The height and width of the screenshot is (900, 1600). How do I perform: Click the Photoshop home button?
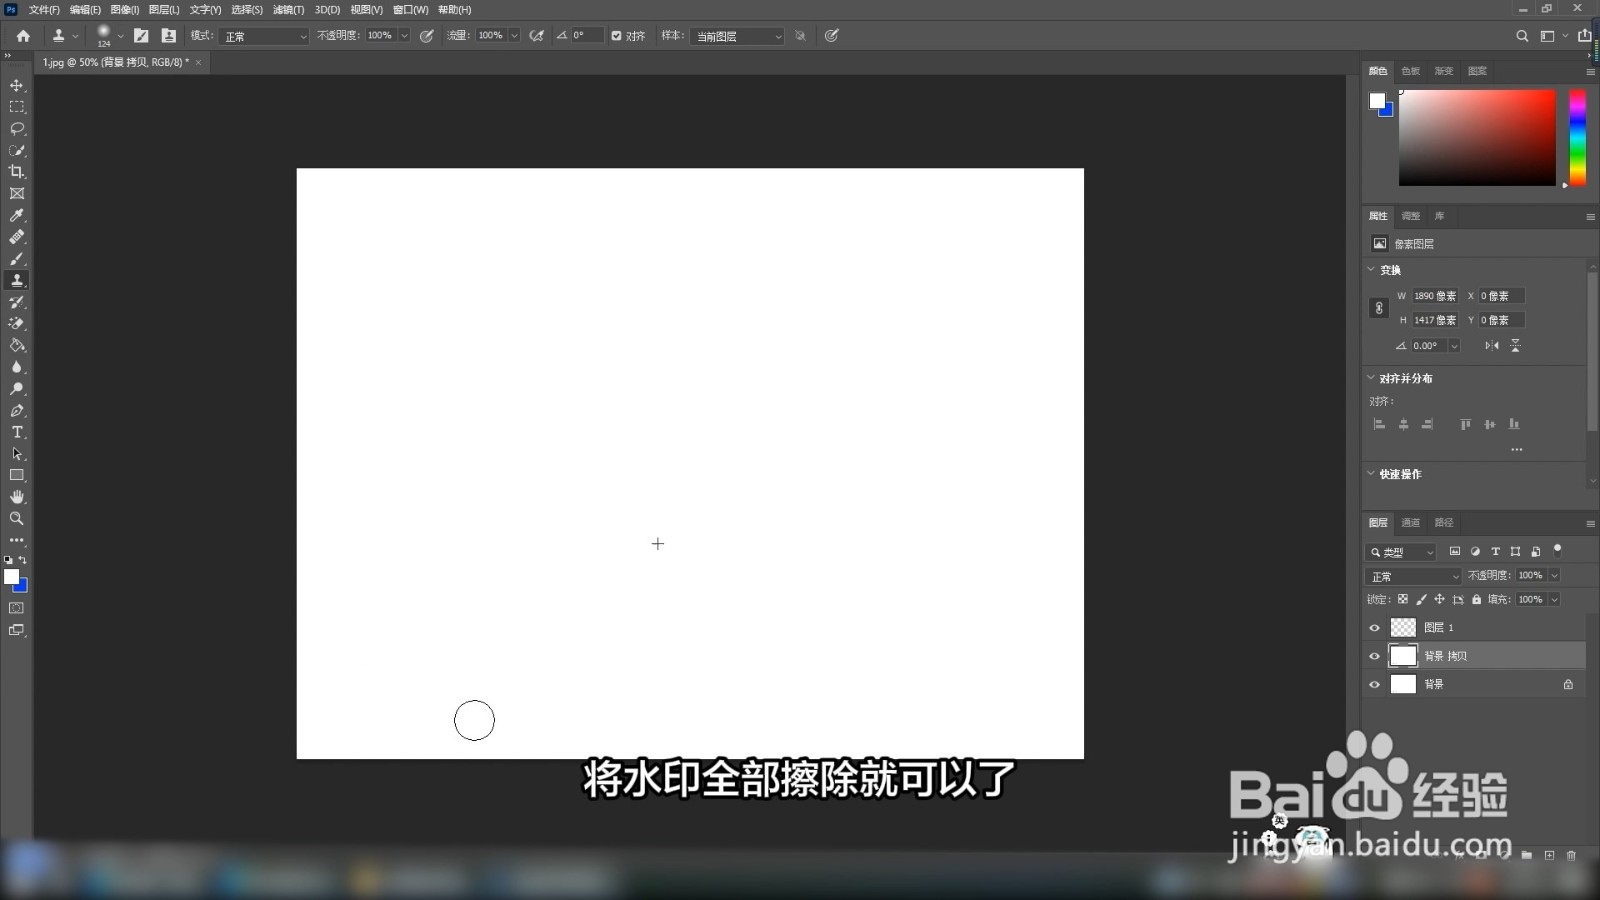tap(22, 35)
